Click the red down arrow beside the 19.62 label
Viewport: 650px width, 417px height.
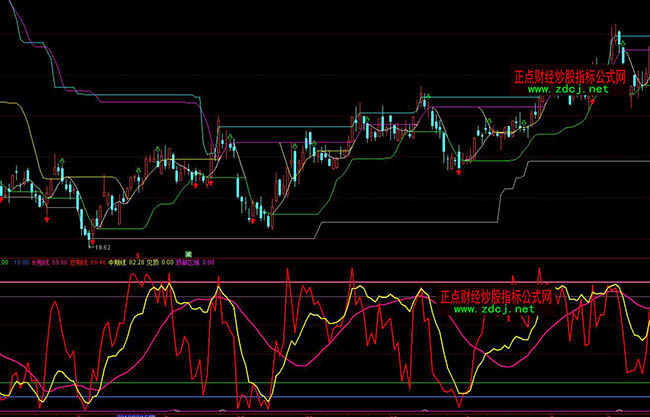[92, 241]
